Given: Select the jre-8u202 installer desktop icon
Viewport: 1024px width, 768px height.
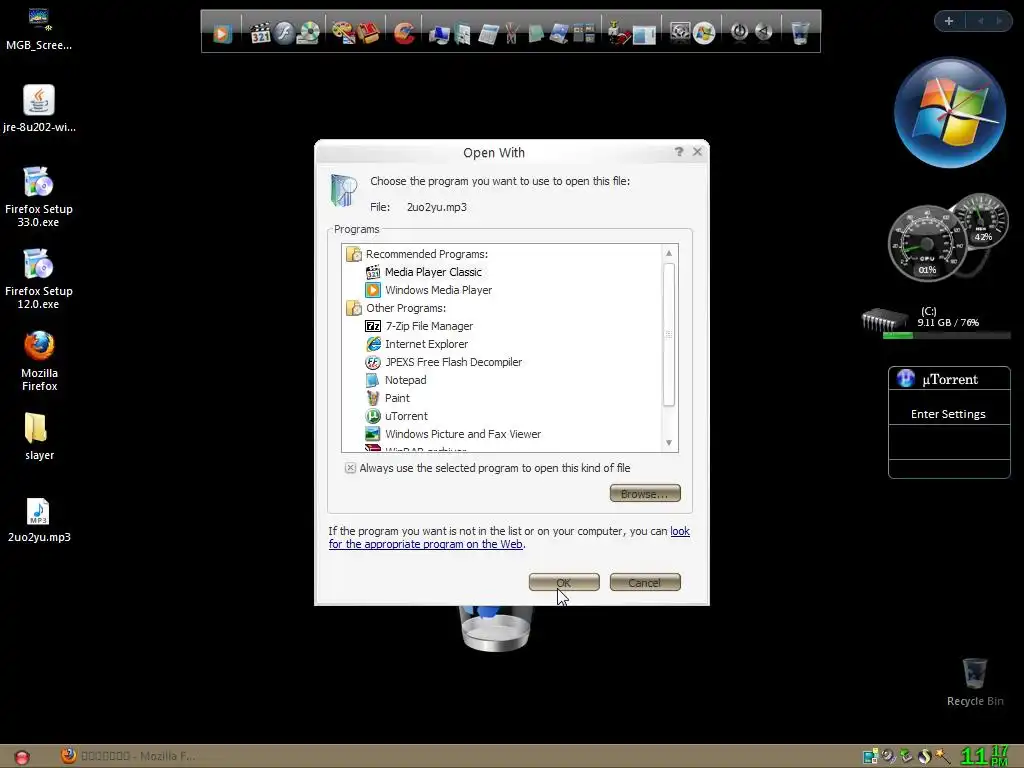Looking at the screenshot, I should click(x=39, y=109).
